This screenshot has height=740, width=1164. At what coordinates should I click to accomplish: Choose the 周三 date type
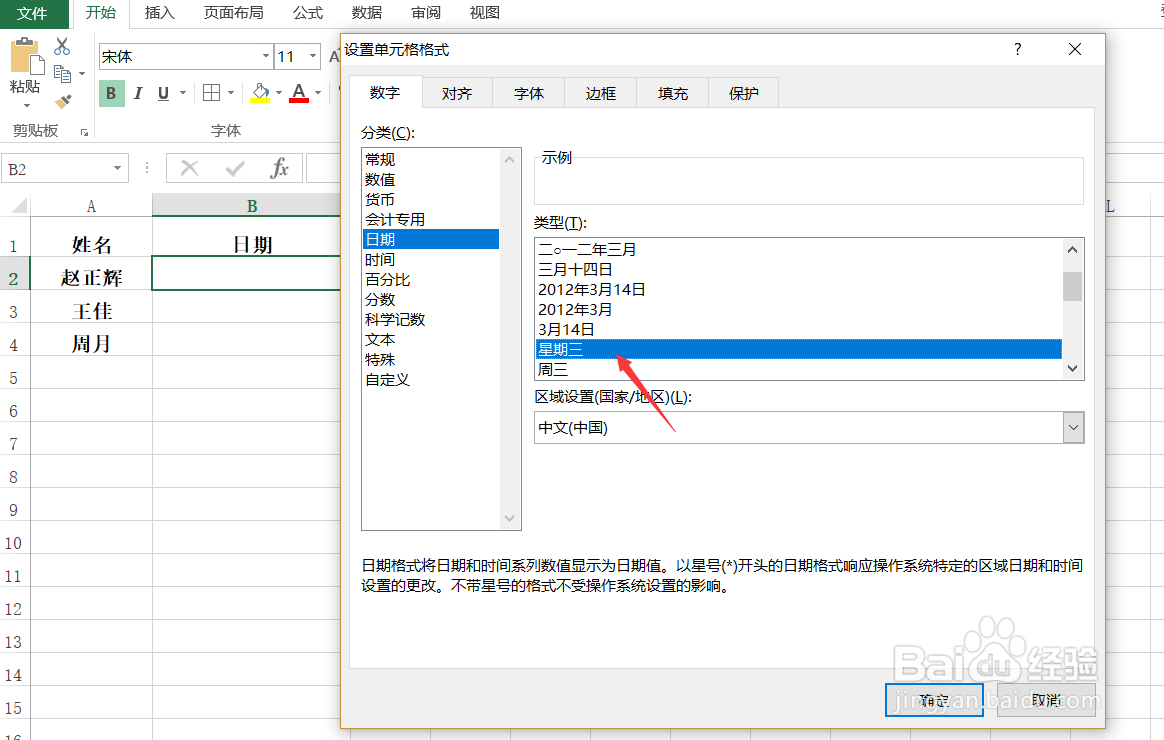pos(799,370)
